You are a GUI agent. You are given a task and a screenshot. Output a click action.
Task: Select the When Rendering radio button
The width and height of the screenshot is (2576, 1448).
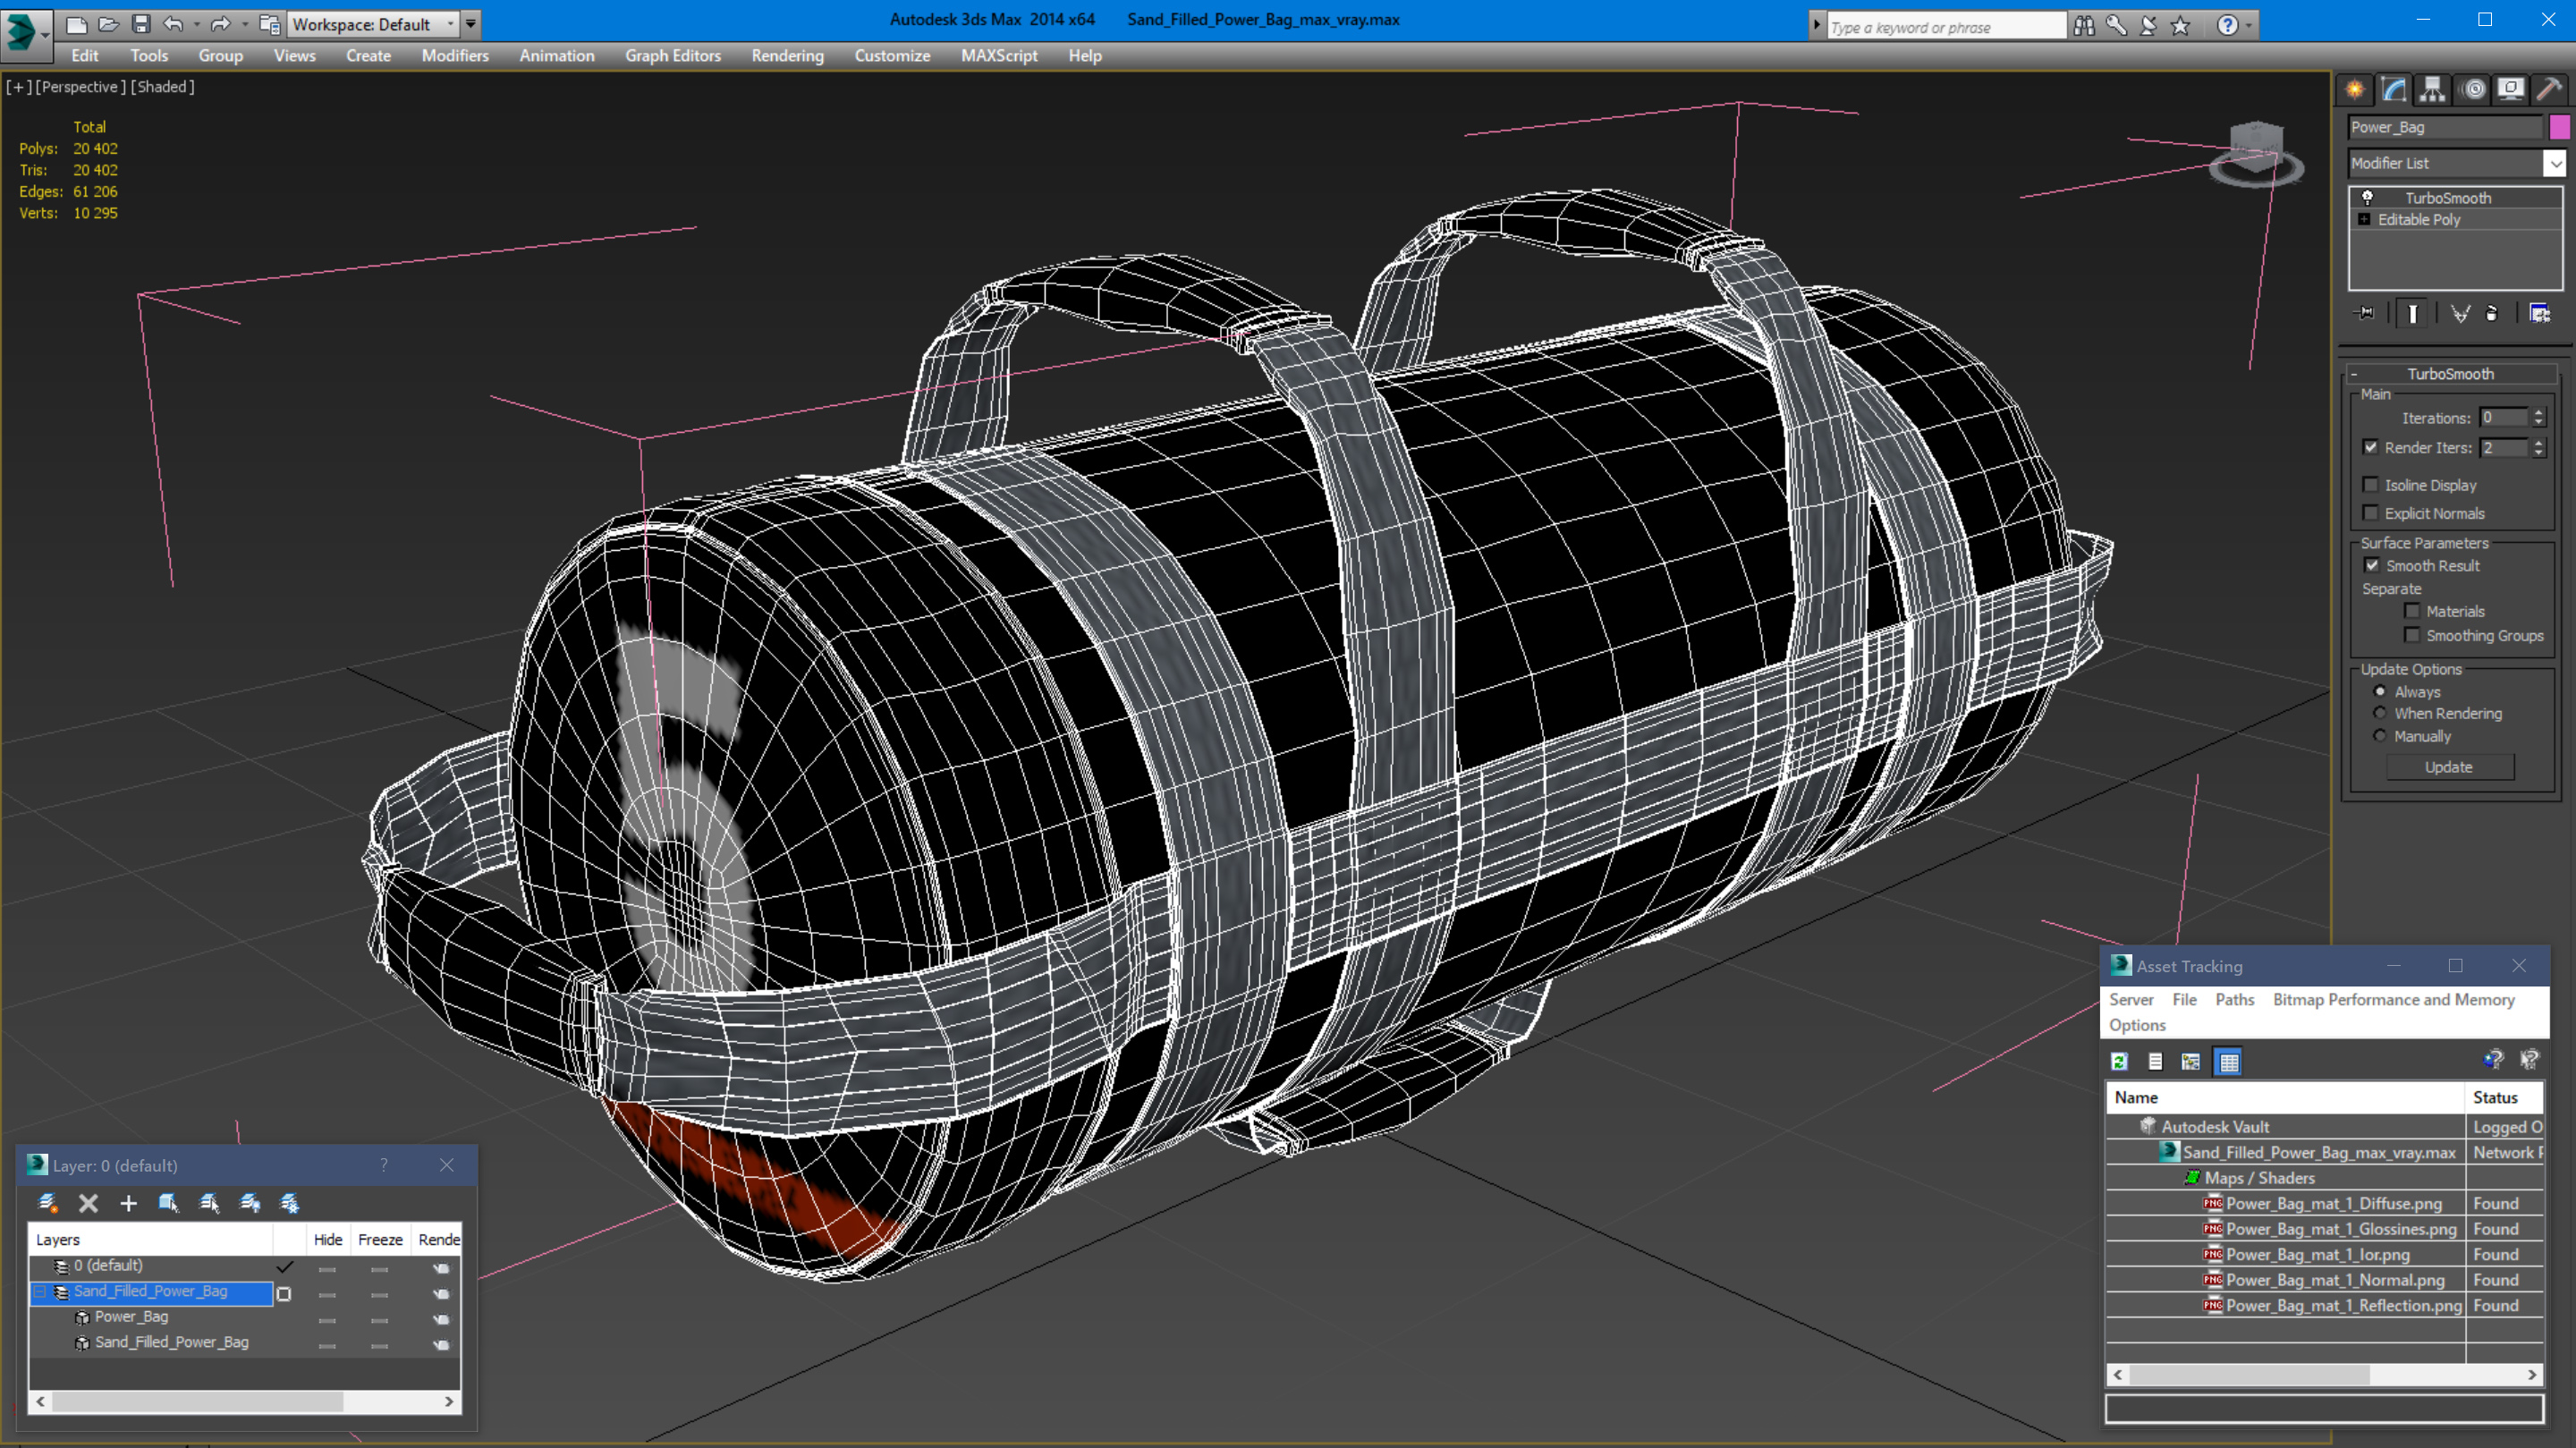(x=2380, y=713)
